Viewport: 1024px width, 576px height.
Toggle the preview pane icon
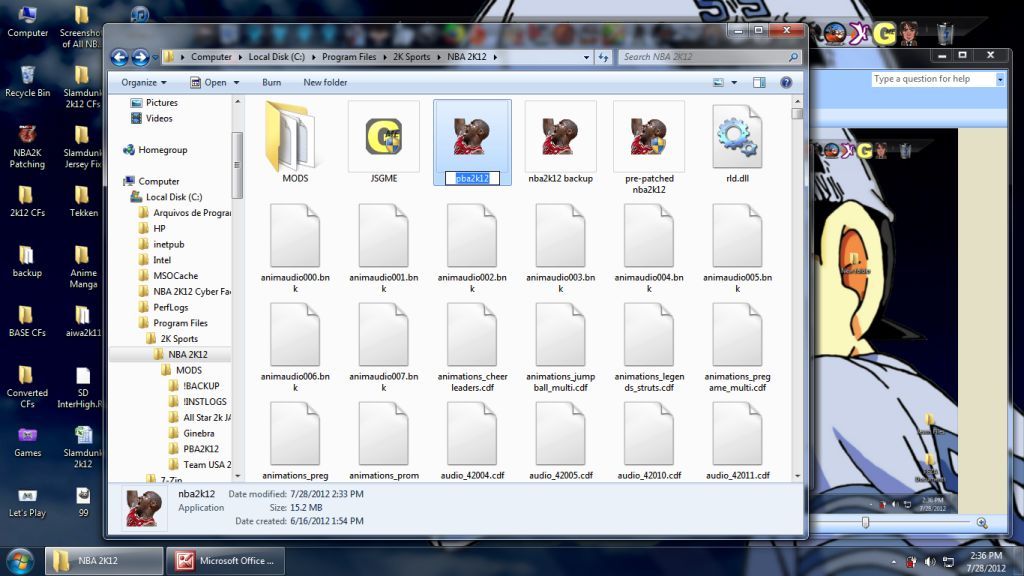coord(759,82)
